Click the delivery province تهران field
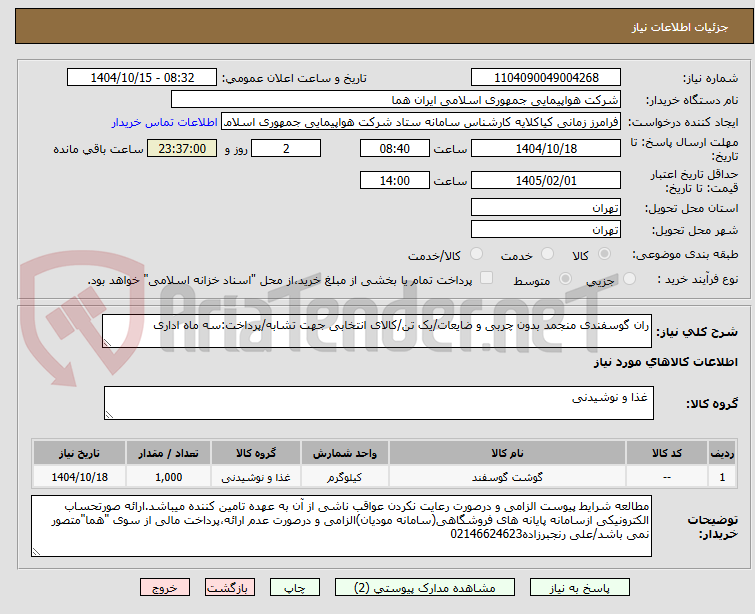 coord(546,208)
